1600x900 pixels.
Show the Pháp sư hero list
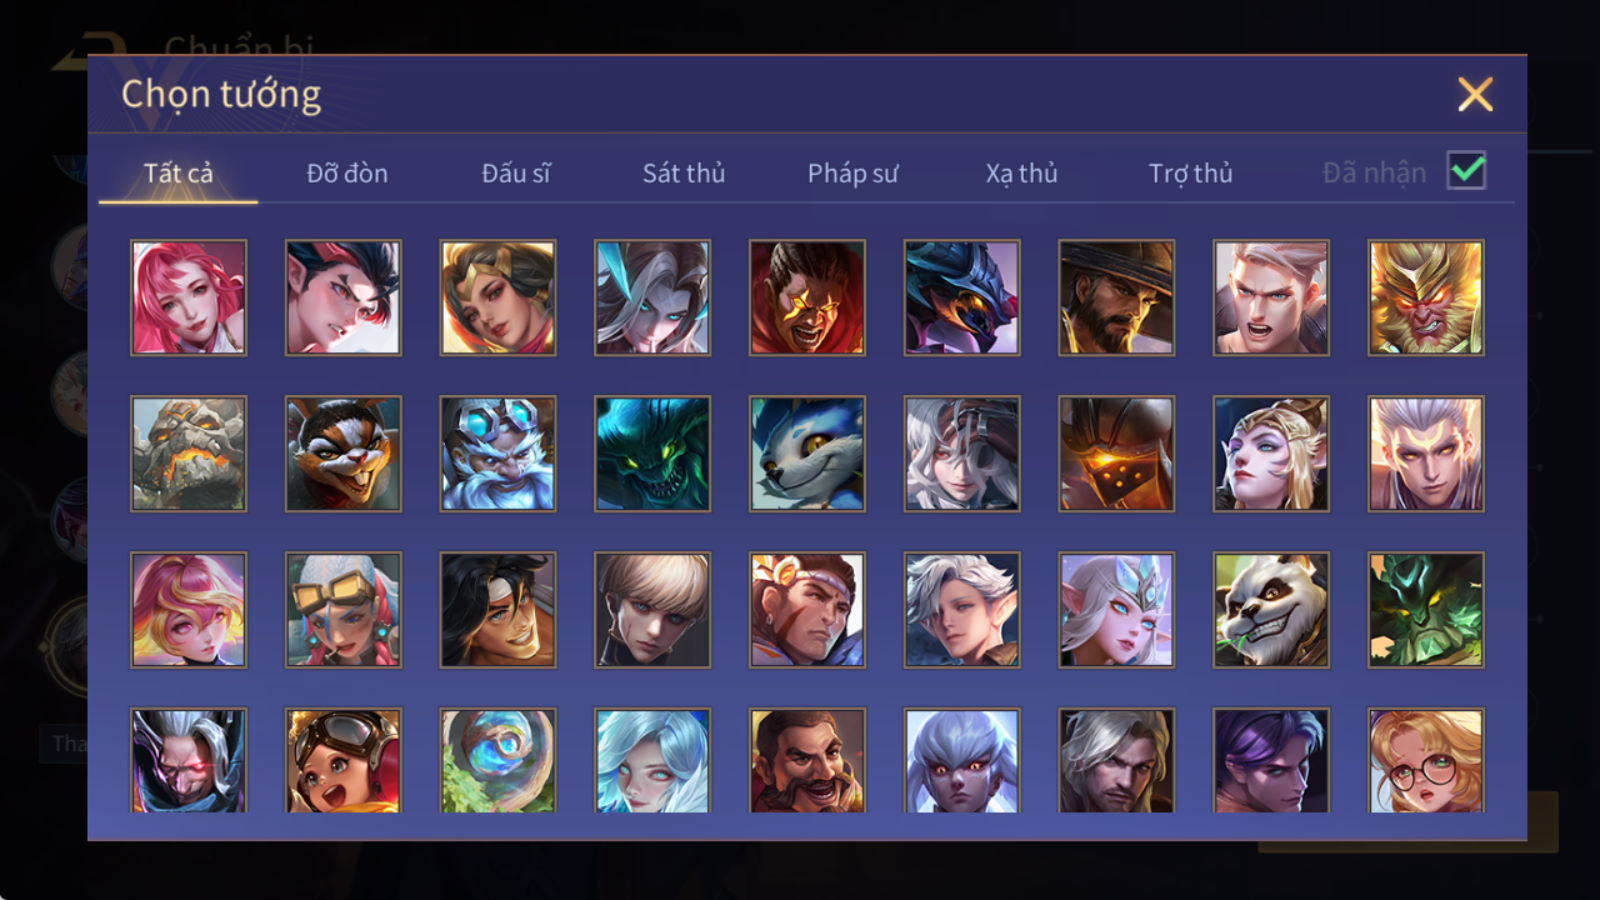coord(852,173)
